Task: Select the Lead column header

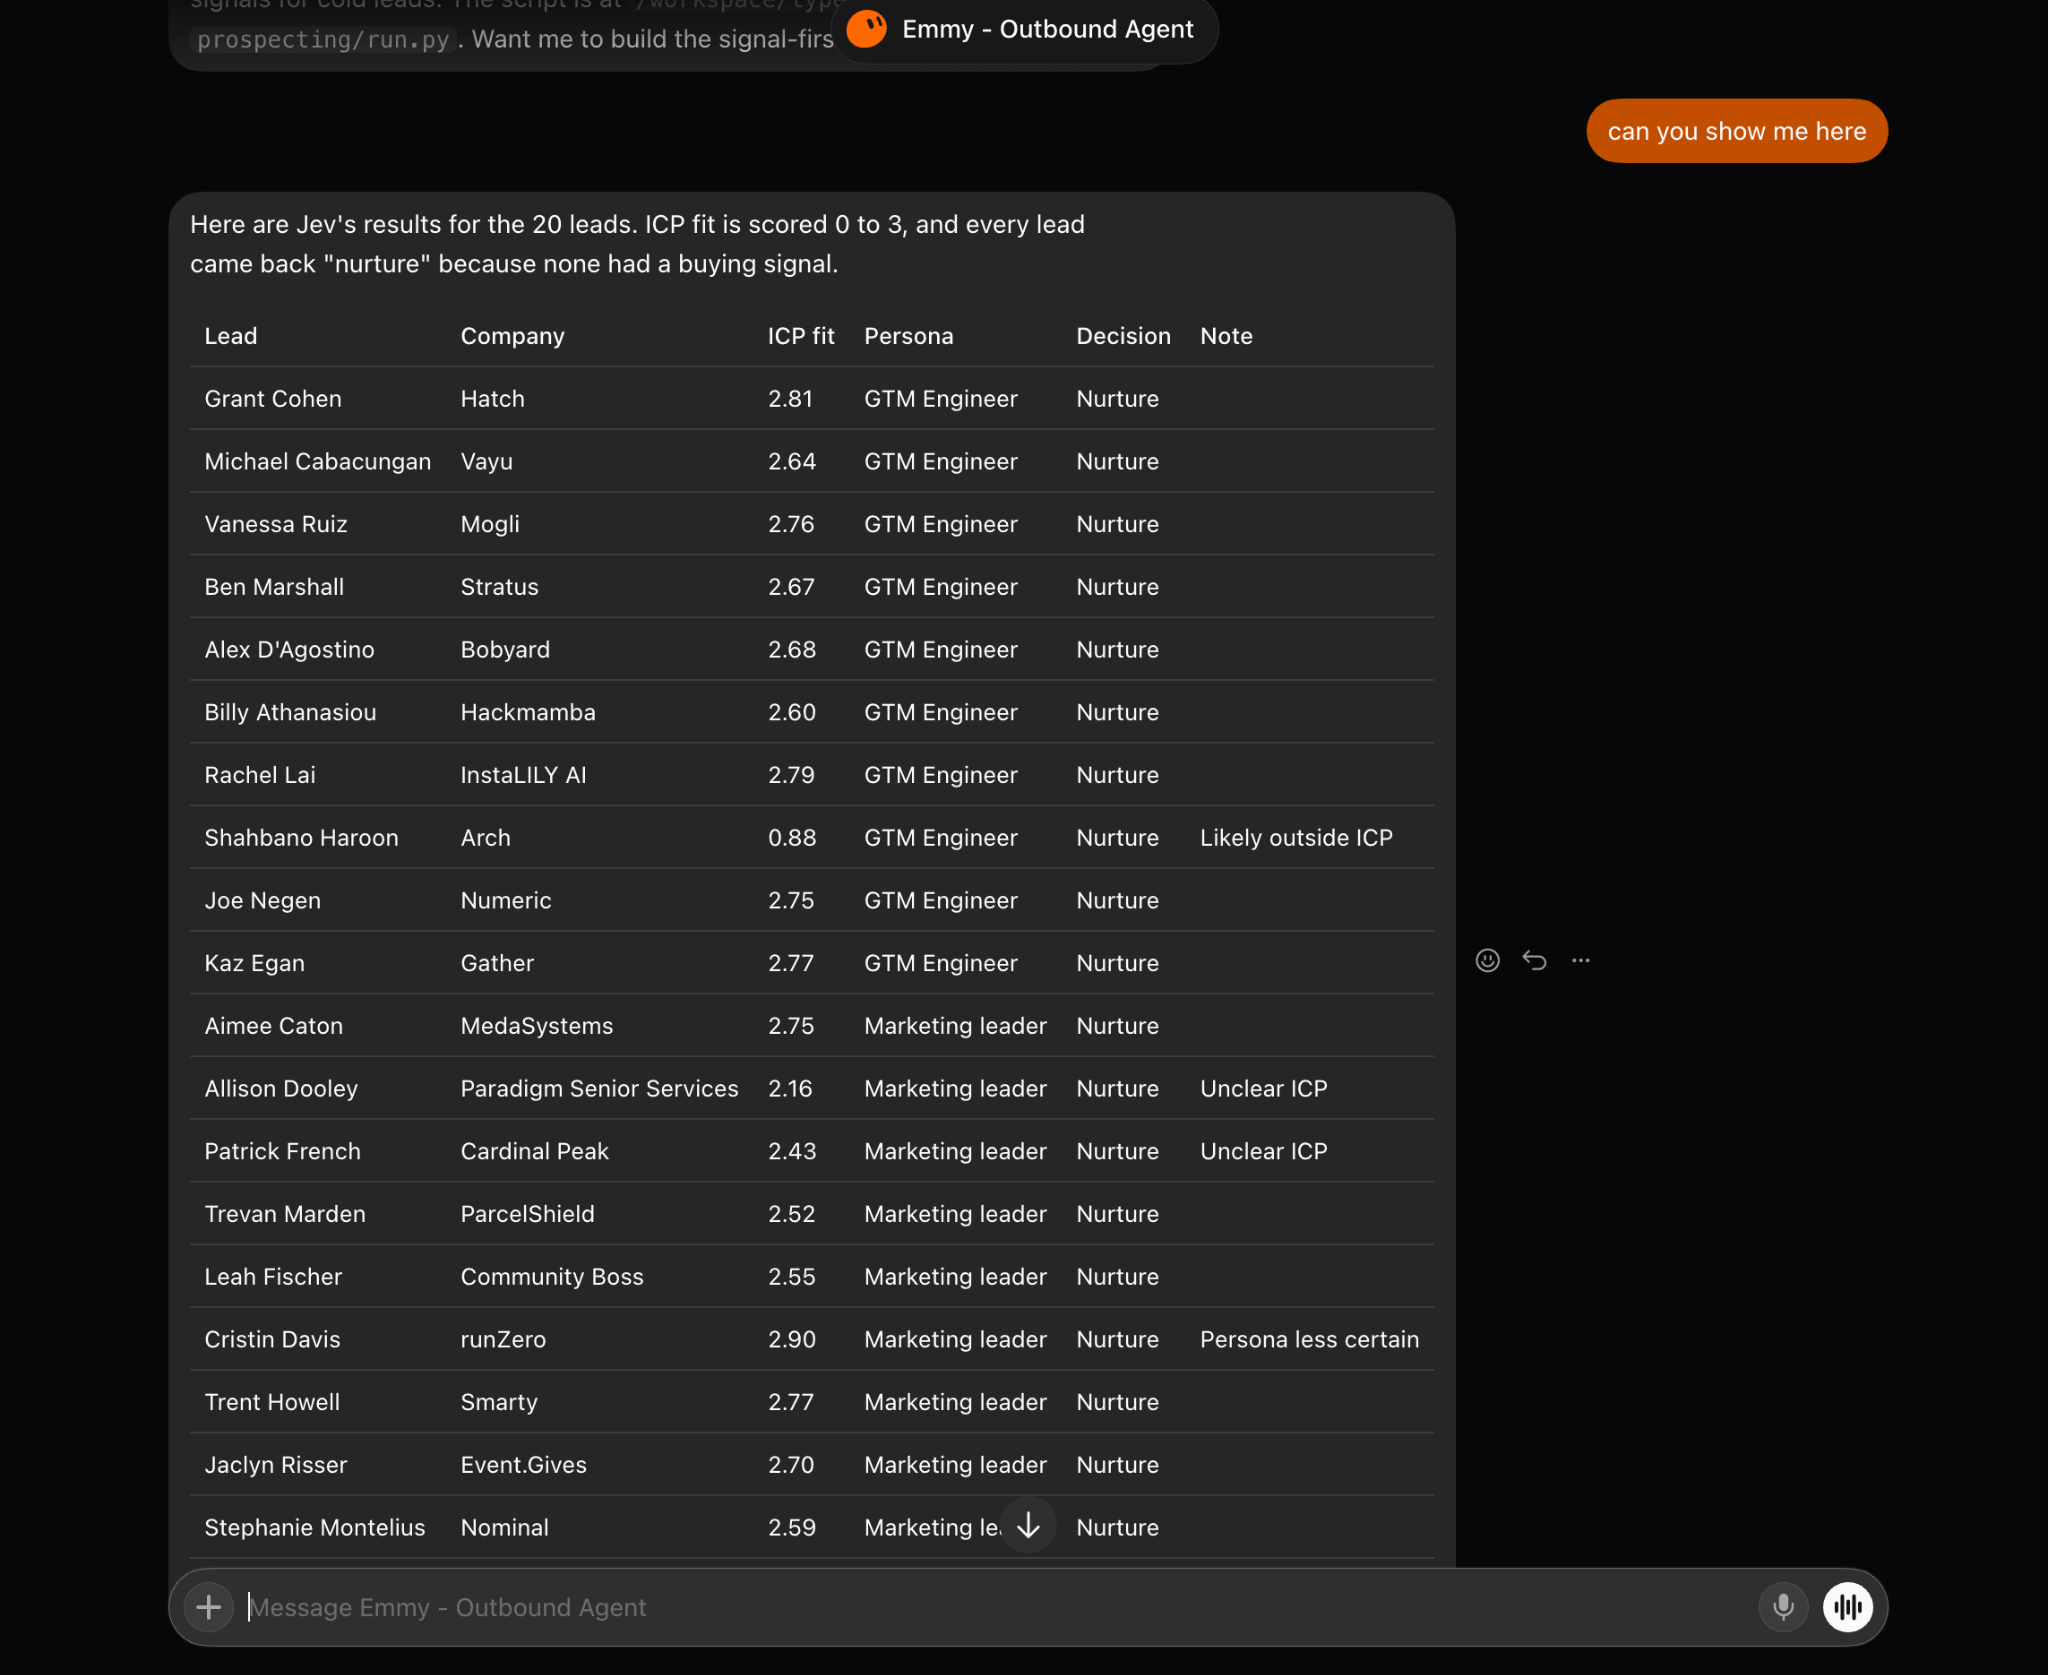Action: [x=231, y=336]
